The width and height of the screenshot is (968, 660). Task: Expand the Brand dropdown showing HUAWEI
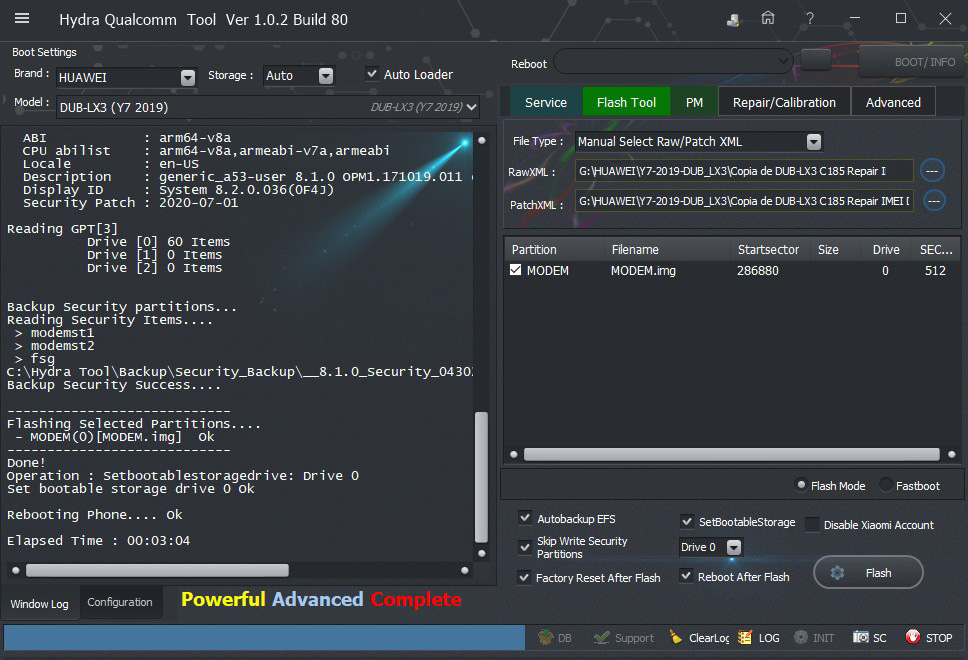187,77
